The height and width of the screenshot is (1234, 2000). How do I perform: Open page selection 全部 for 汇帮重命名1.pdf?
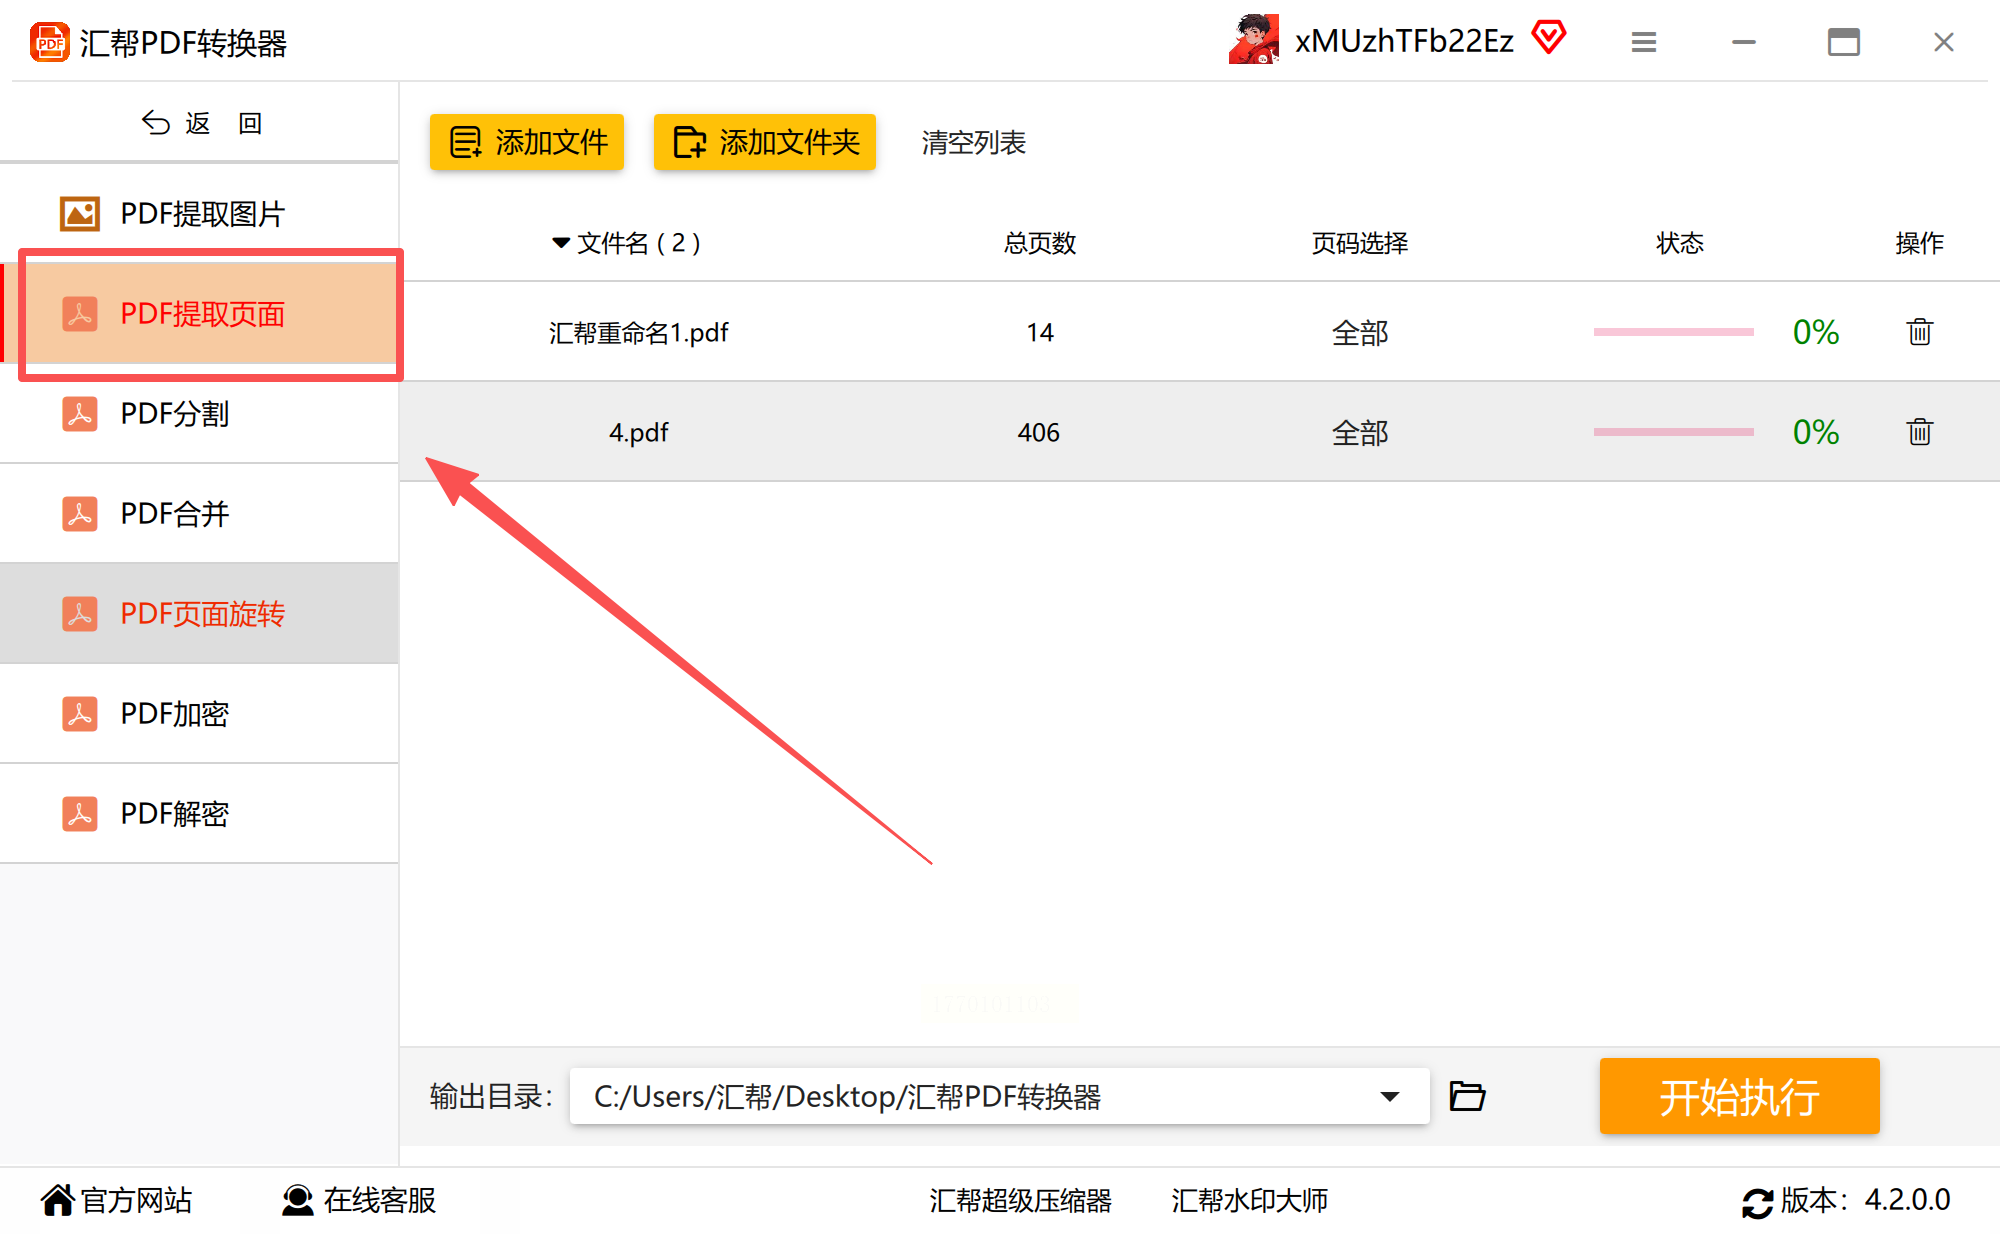[1359, 332]
